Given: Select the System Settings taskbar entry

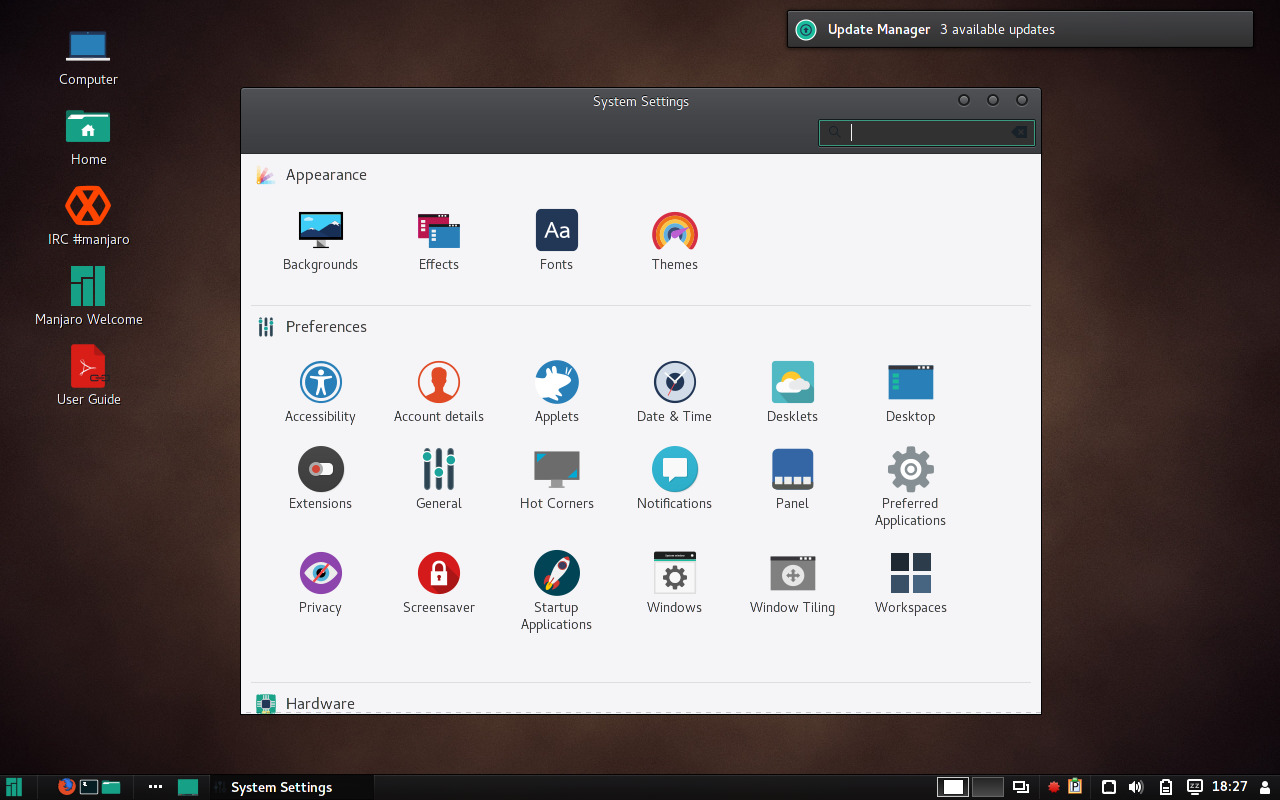Looking at the screenshot, I should pos(292,787).
